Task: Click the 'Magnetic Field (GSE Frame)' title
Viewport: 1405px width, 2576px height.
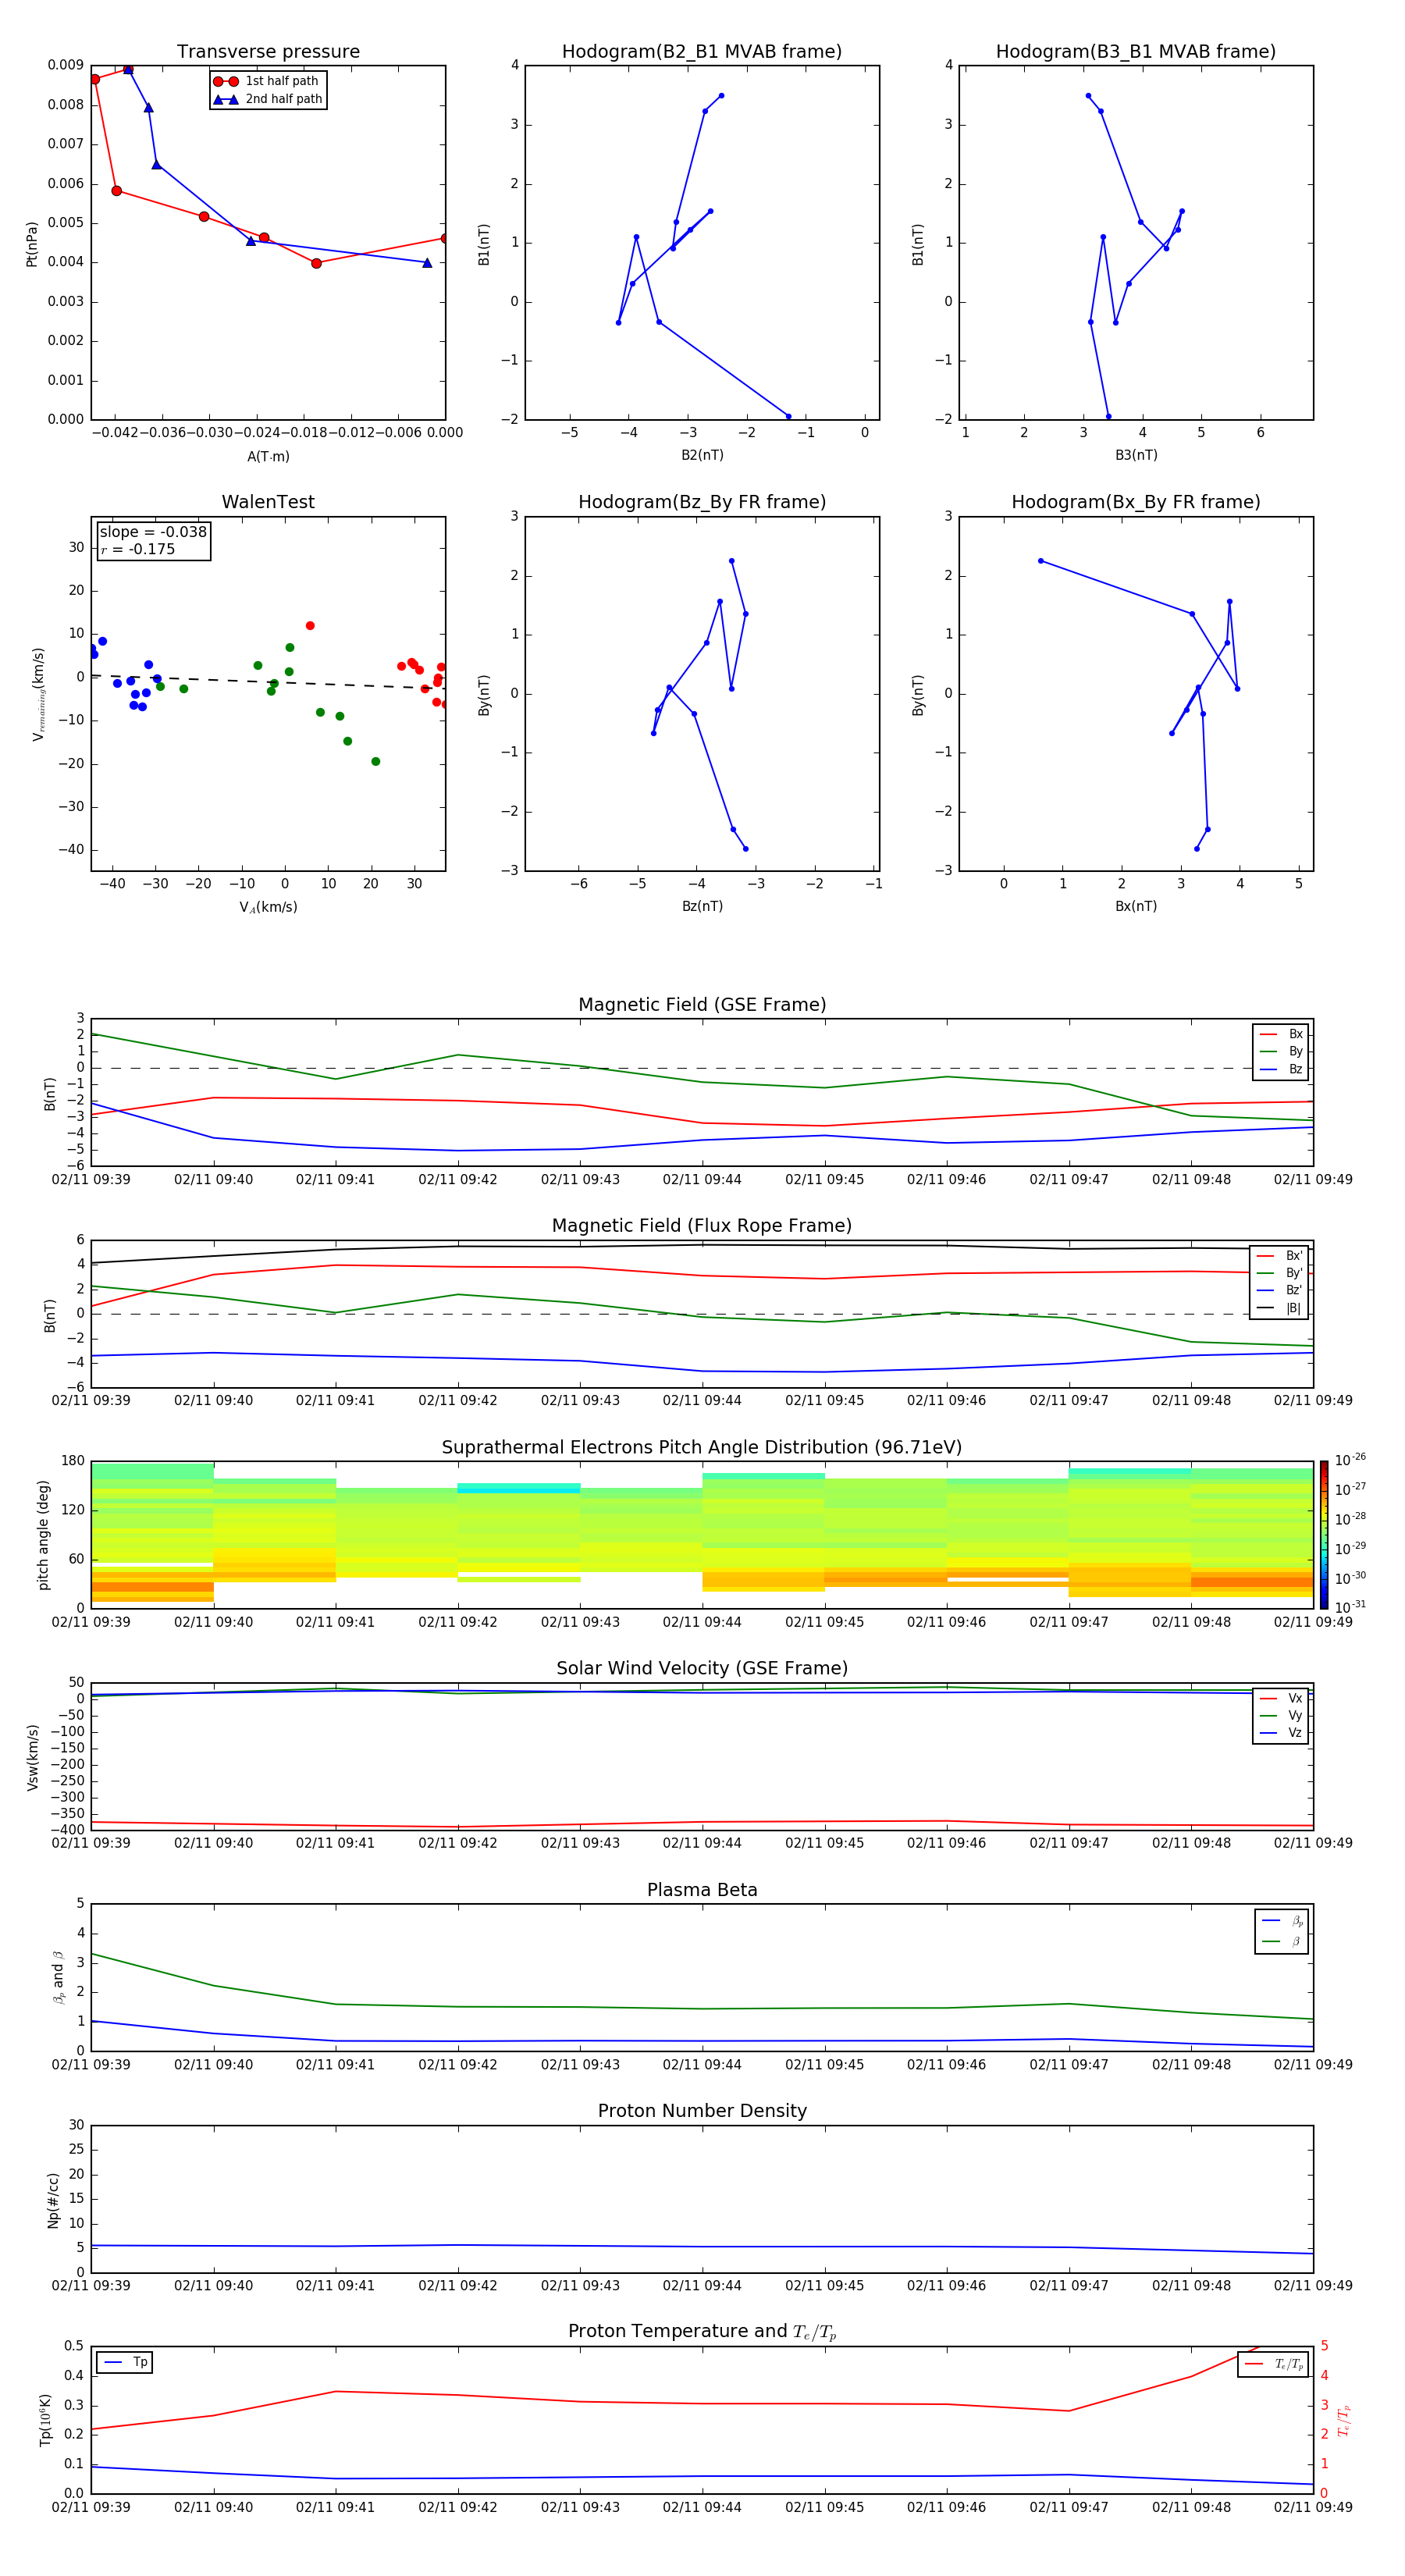Action: (x=702, y=1005)
